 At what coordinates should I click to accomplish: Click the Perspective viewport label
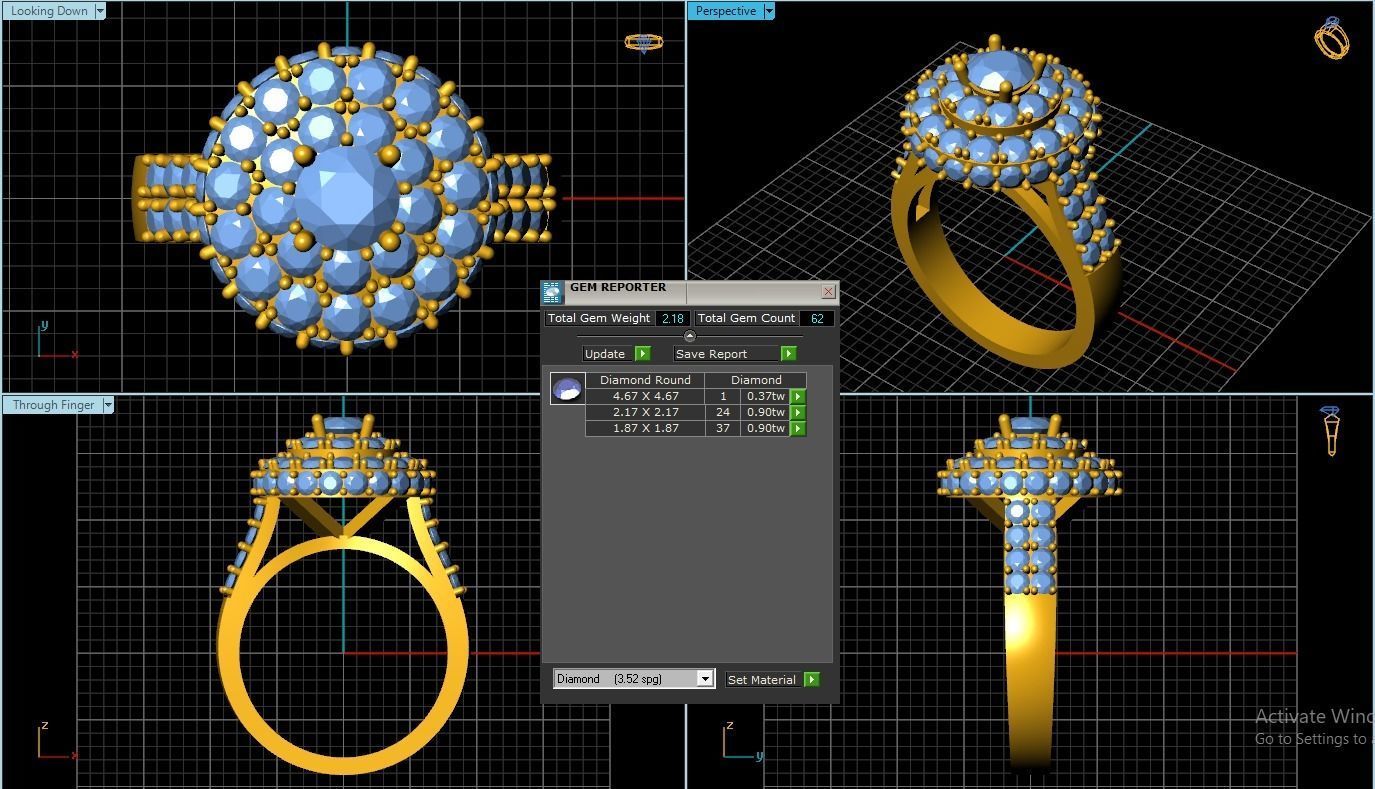726,11
